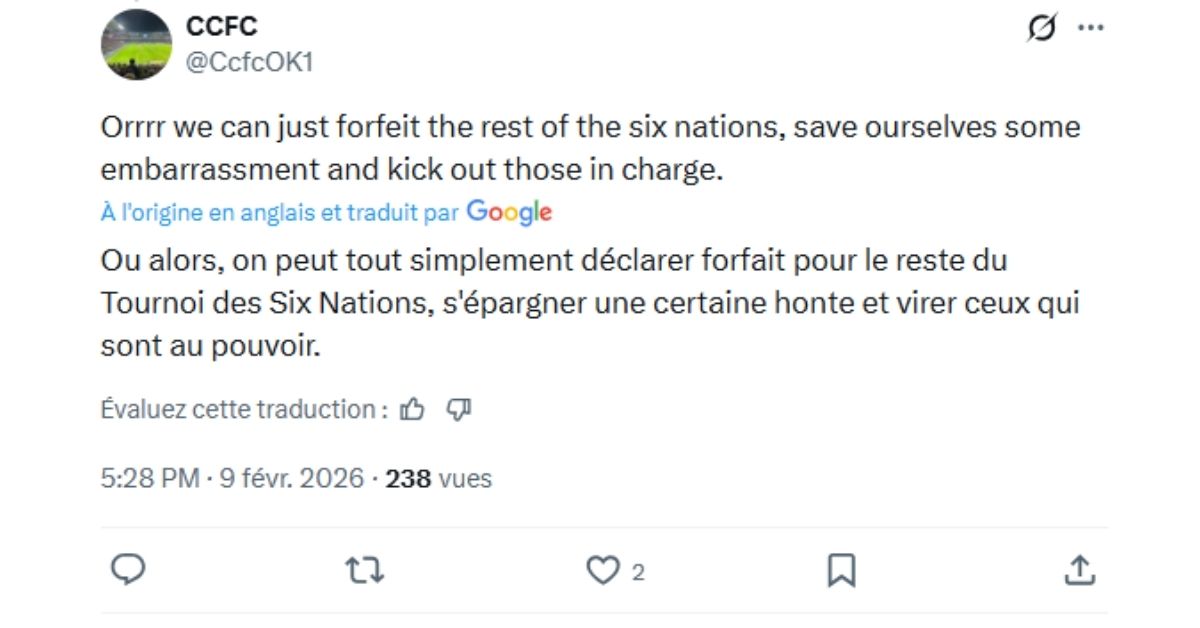Click the Google logo in the translation credit
1200x628 pixels.
click(x=509, y=212)
